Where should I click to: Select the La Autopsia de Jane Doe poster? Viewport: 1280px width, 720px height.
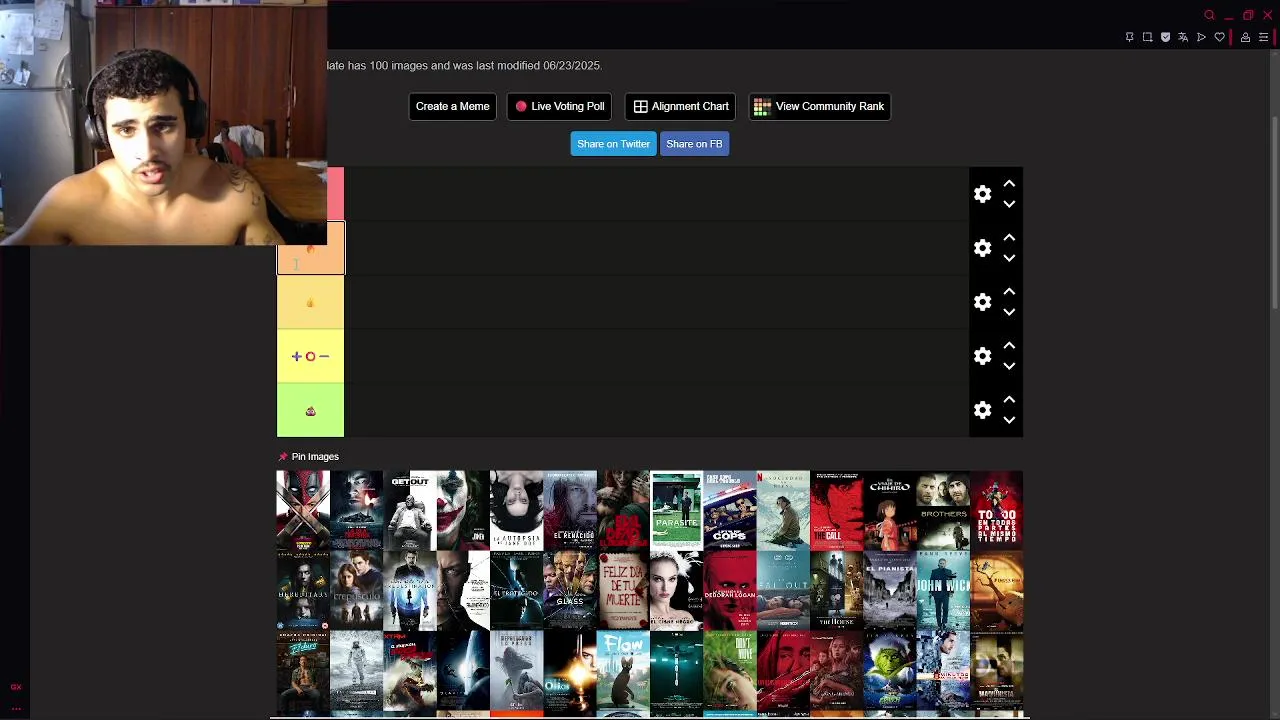tap(516, 510)
